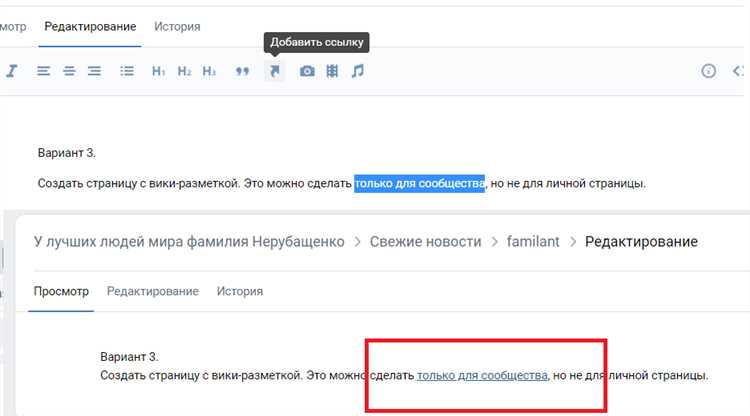Apply H2 heading style

184,71
